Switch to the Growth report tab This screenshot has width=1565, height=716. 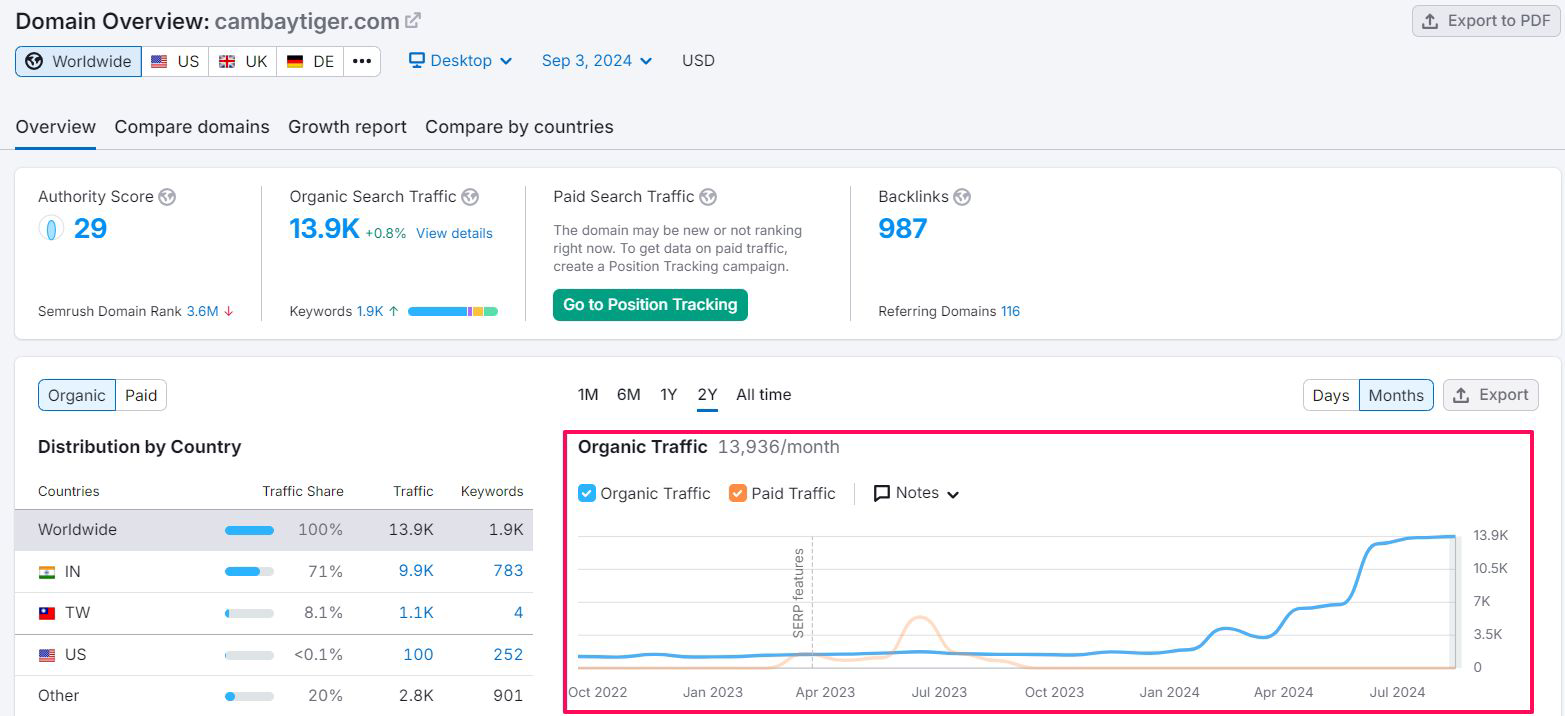coord(347,127)
